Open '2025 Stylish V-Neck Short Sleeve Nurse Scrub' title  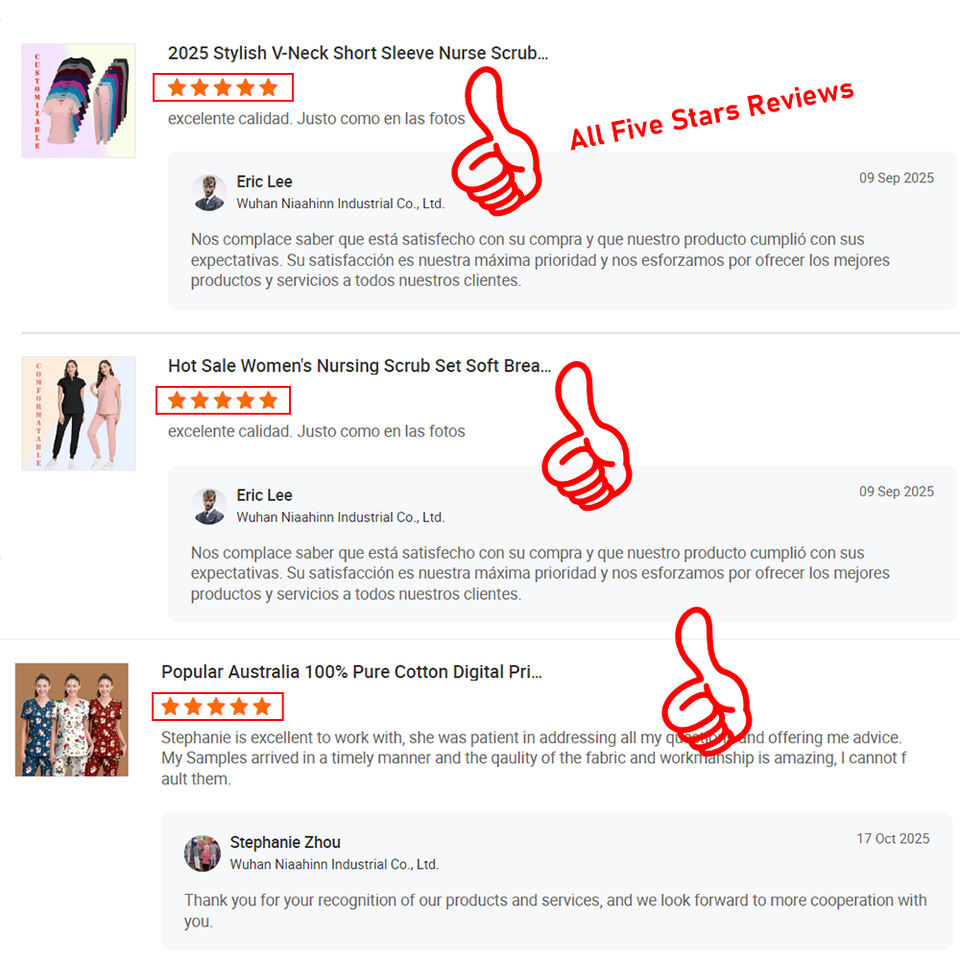point(358,53)
